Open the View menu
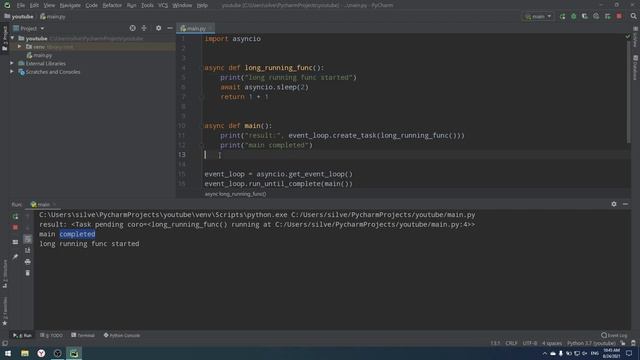The width and height of the screenshot is (640, 360). click(49, 5)
